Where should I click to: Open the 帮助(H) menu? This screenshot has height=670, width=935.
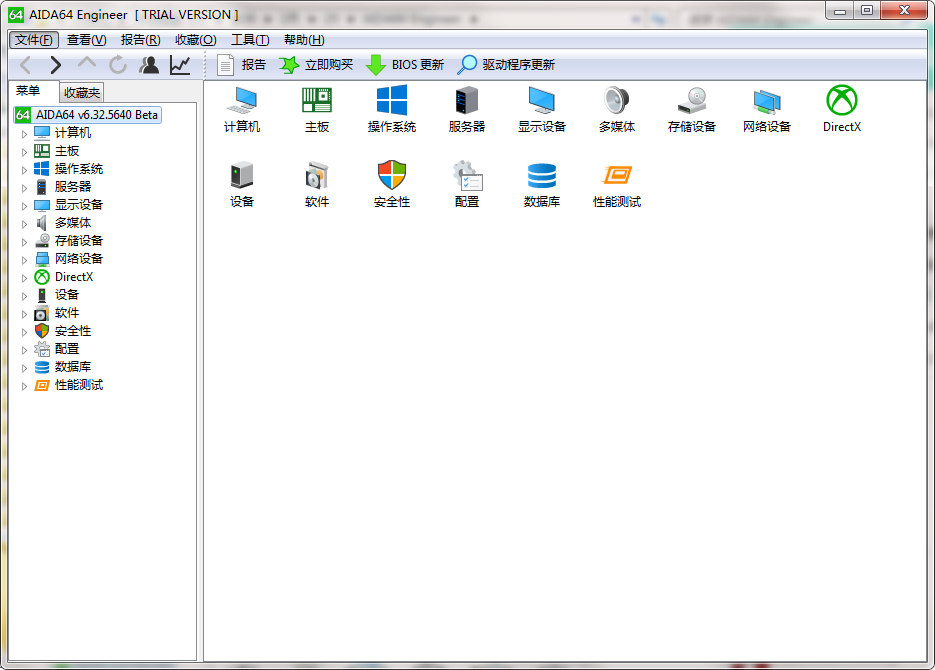tap(304, 40)
